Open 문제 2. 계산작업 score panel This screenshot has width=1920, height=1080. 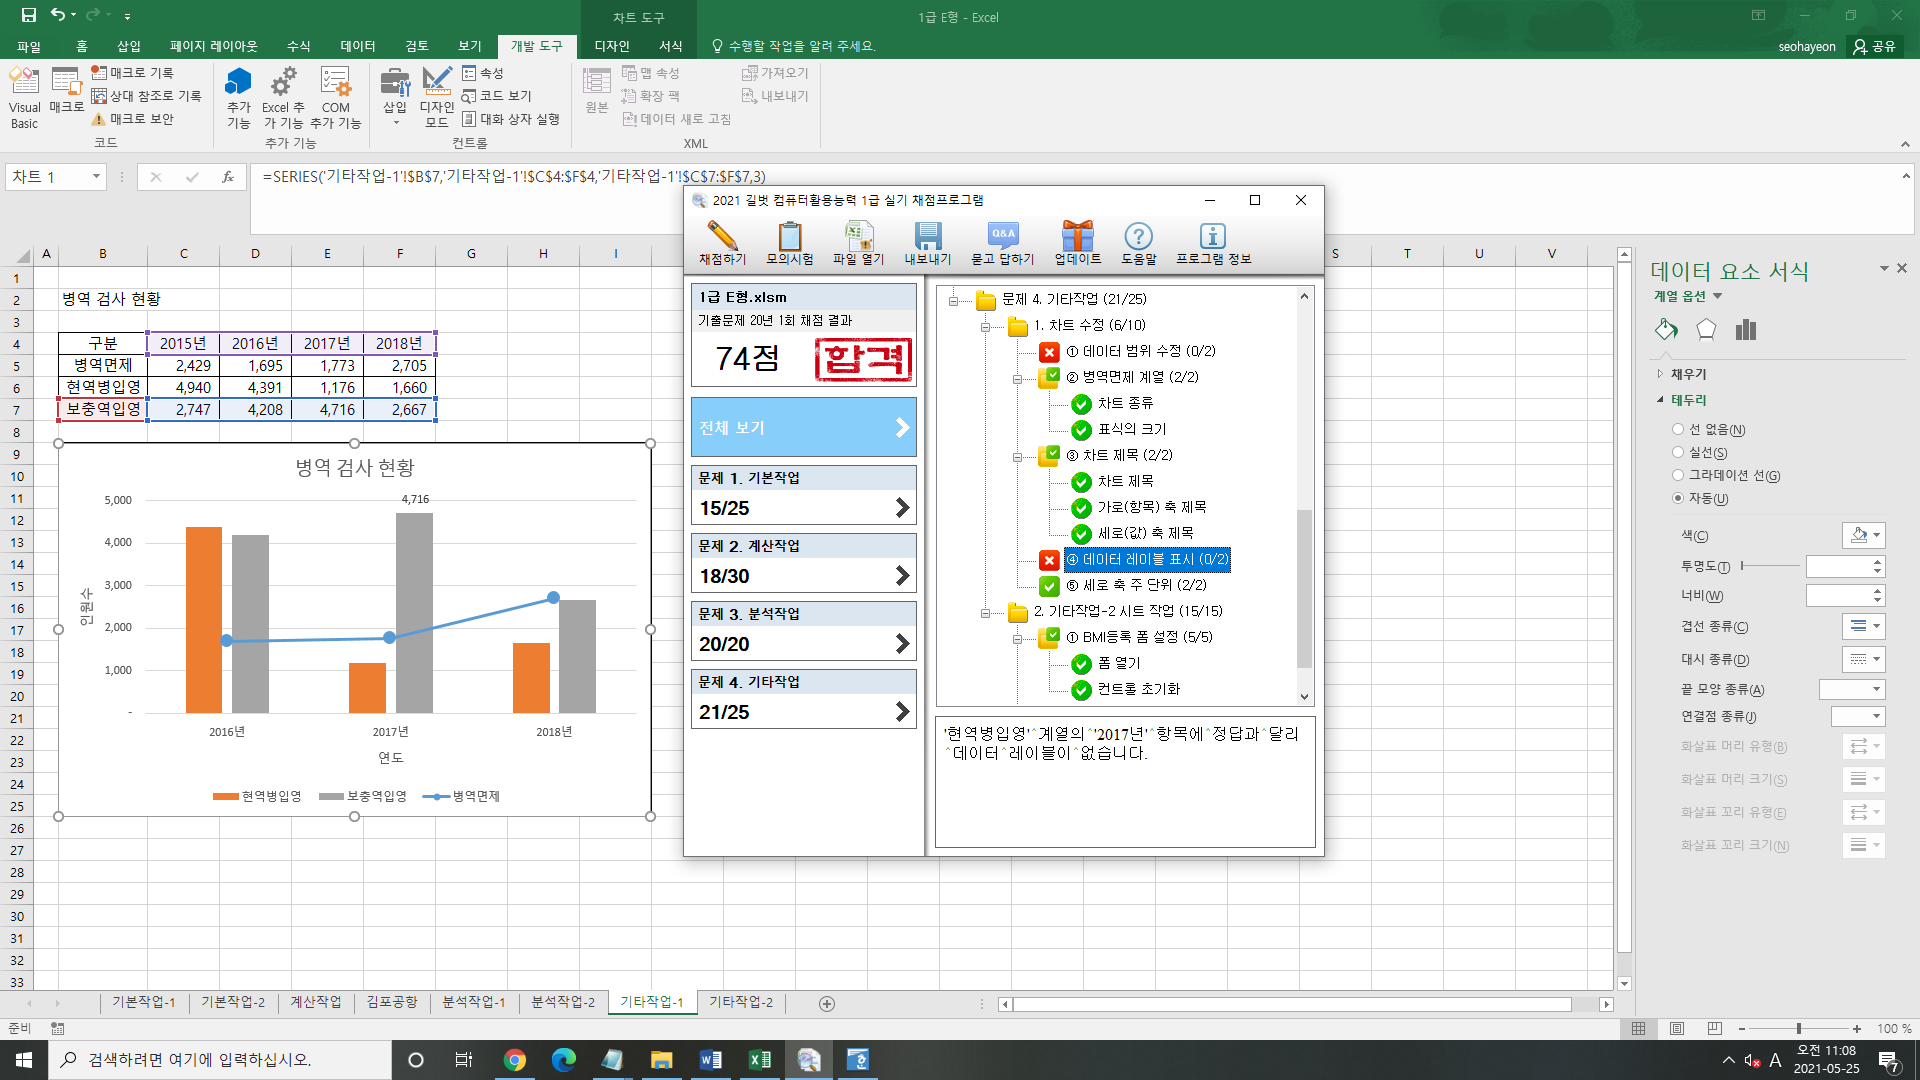tap(803, 563)
